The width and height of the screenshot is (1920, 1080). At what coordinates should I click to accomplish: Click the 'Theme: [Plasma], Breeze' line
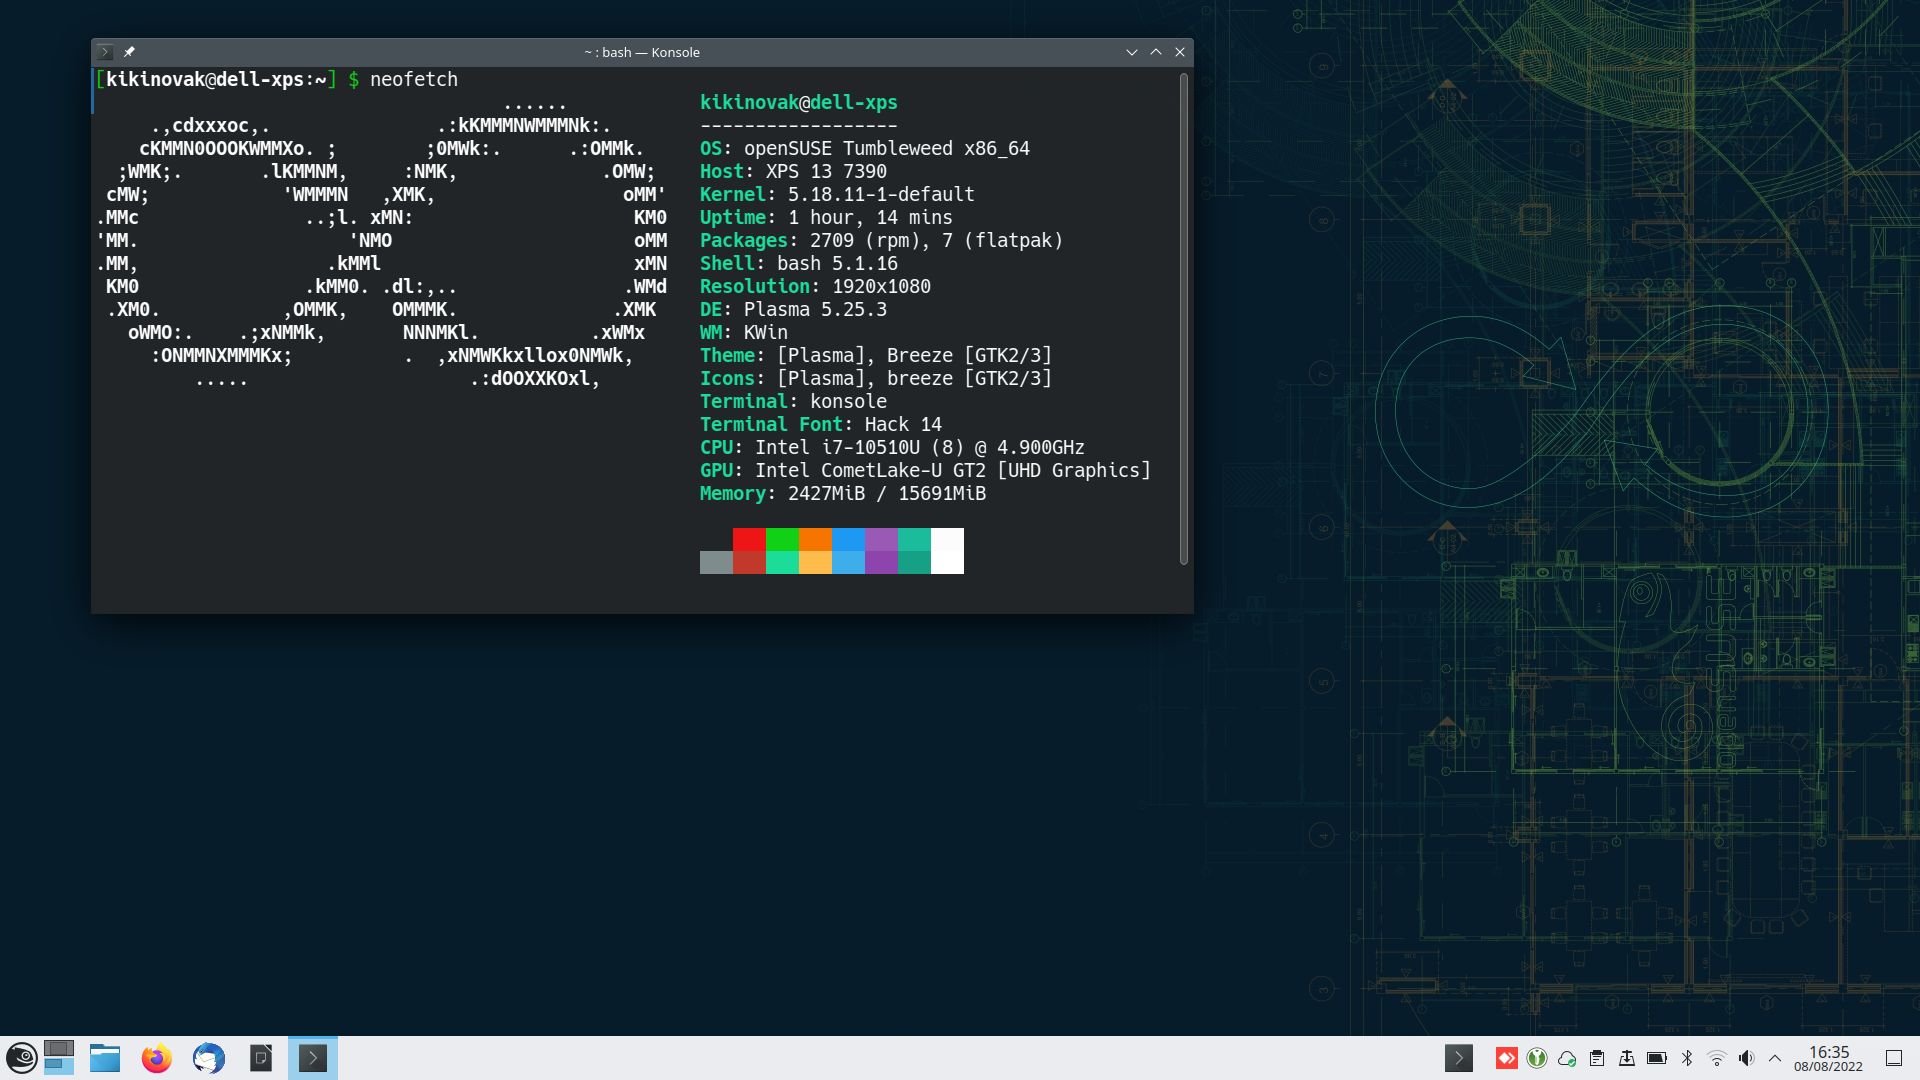tap(876, 355)
